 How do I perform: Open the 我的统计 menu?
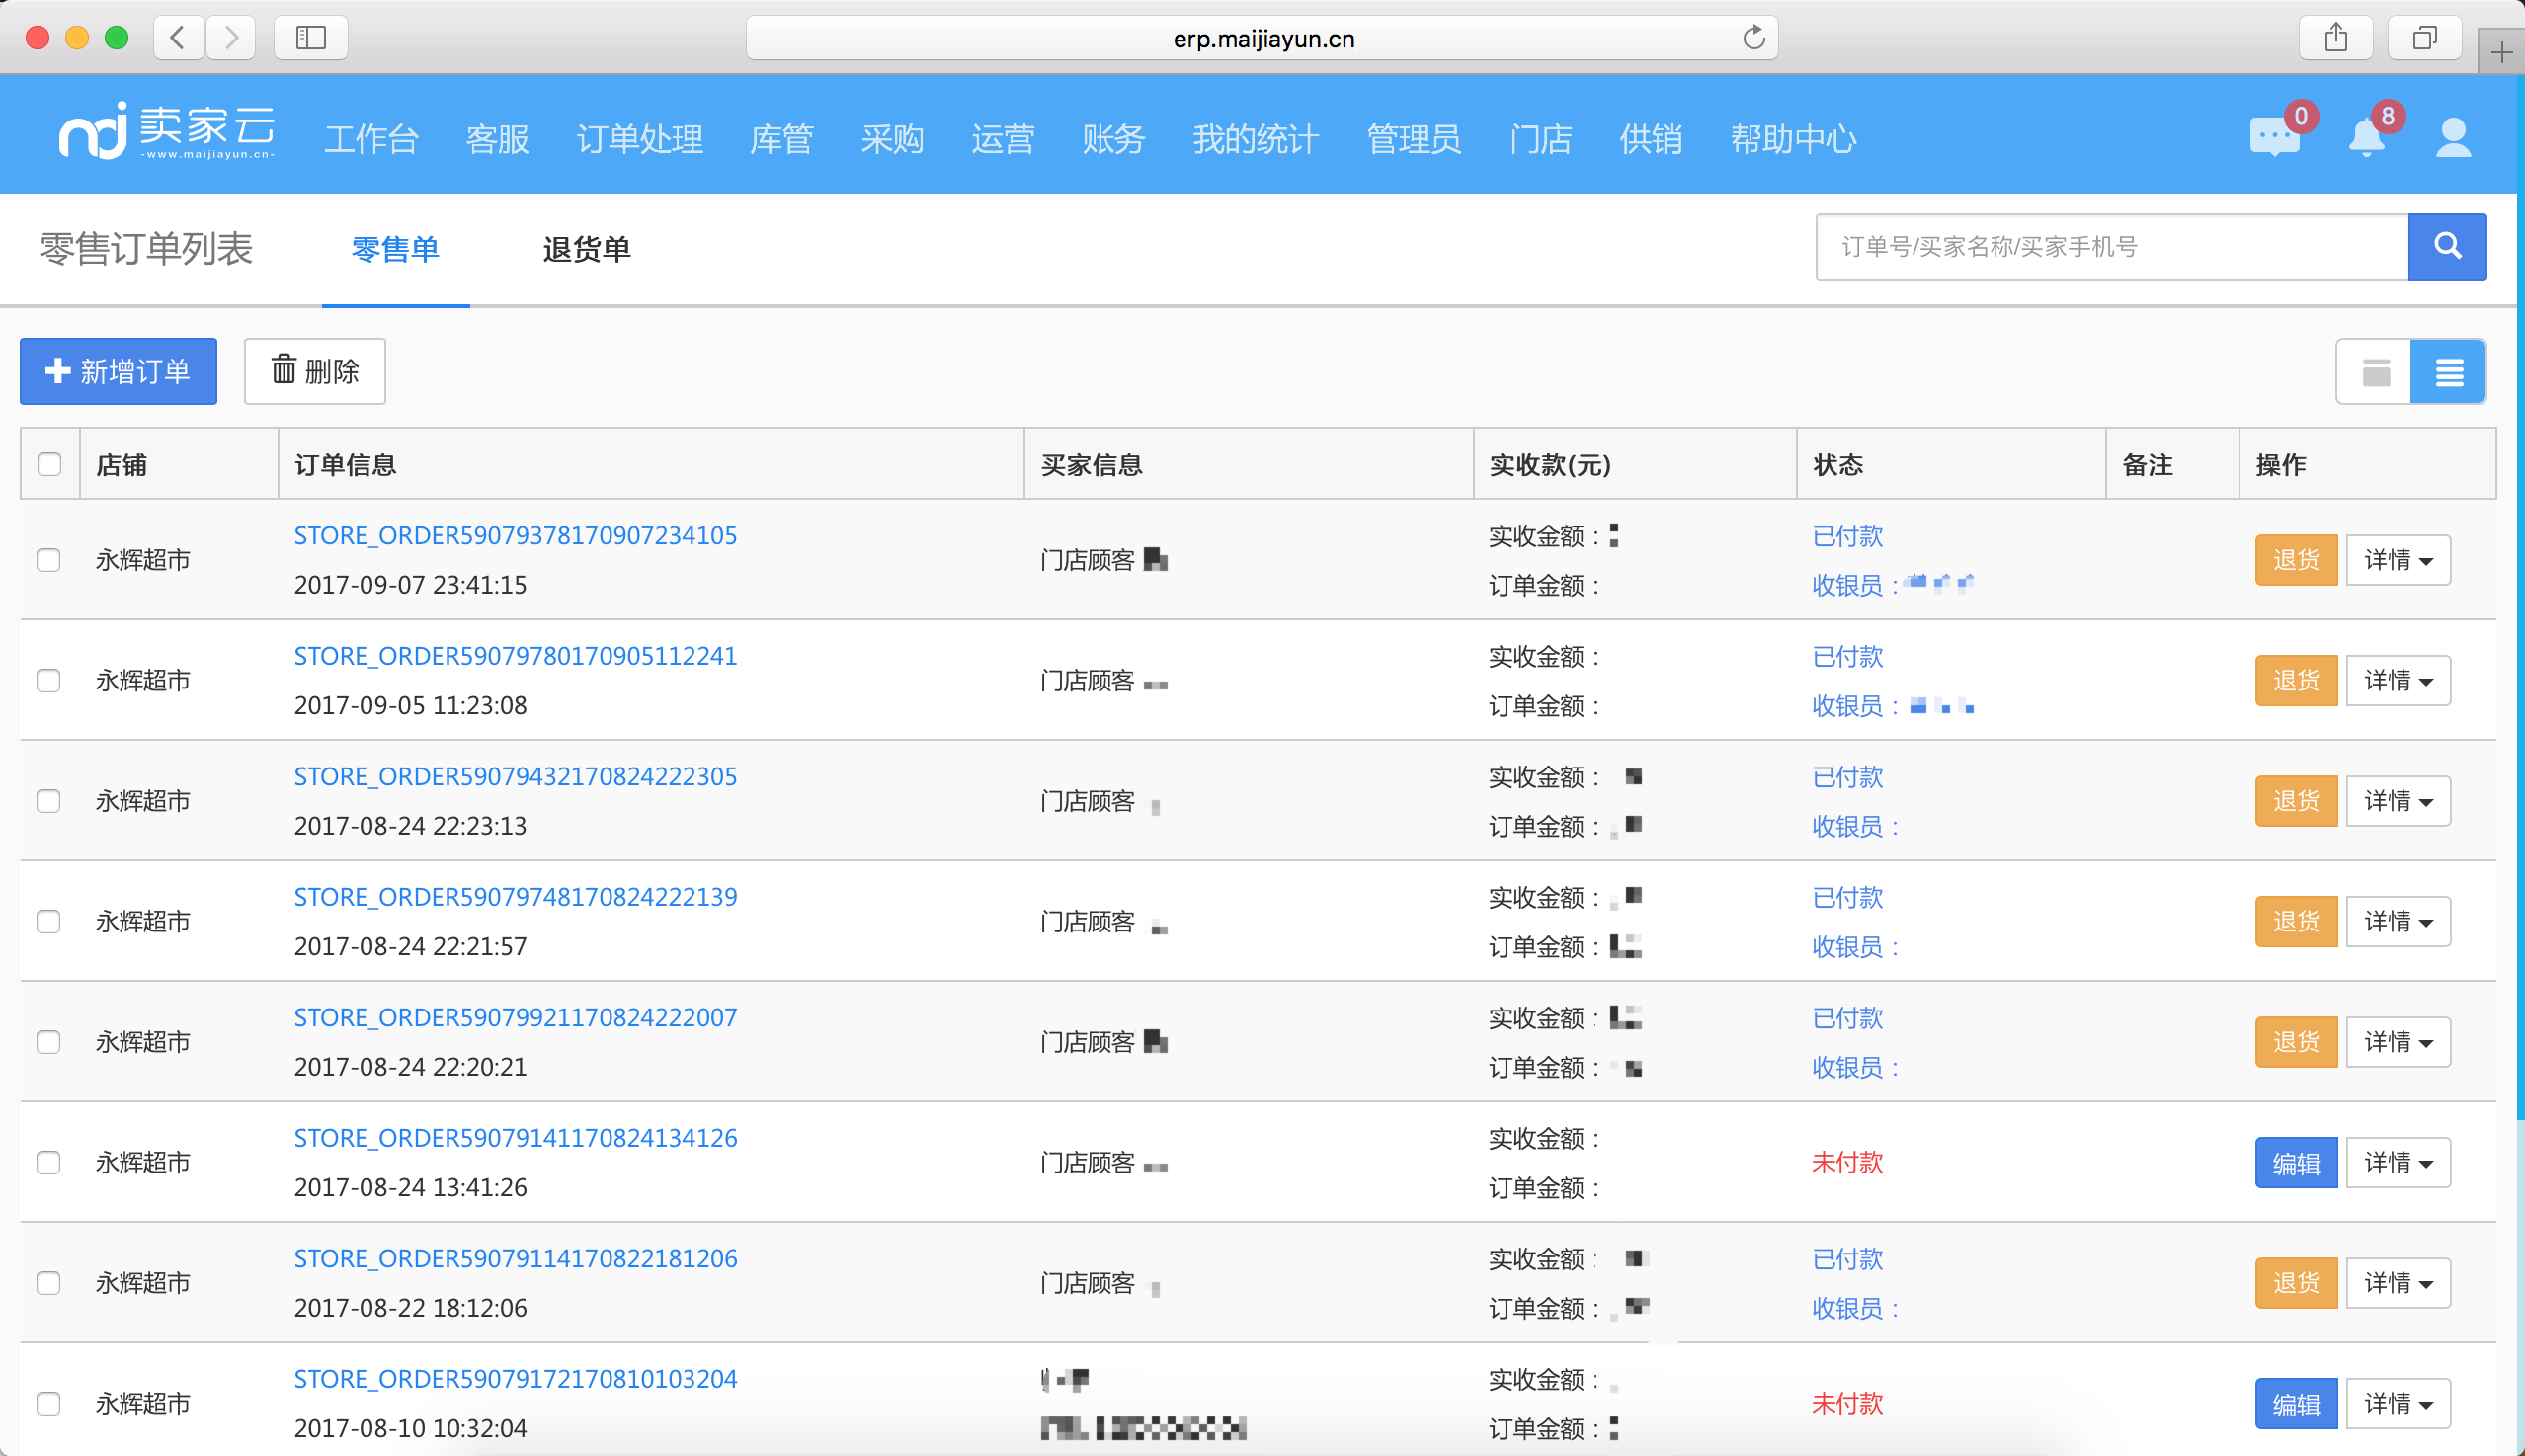pyautogui.click(x=1256, y=139)
